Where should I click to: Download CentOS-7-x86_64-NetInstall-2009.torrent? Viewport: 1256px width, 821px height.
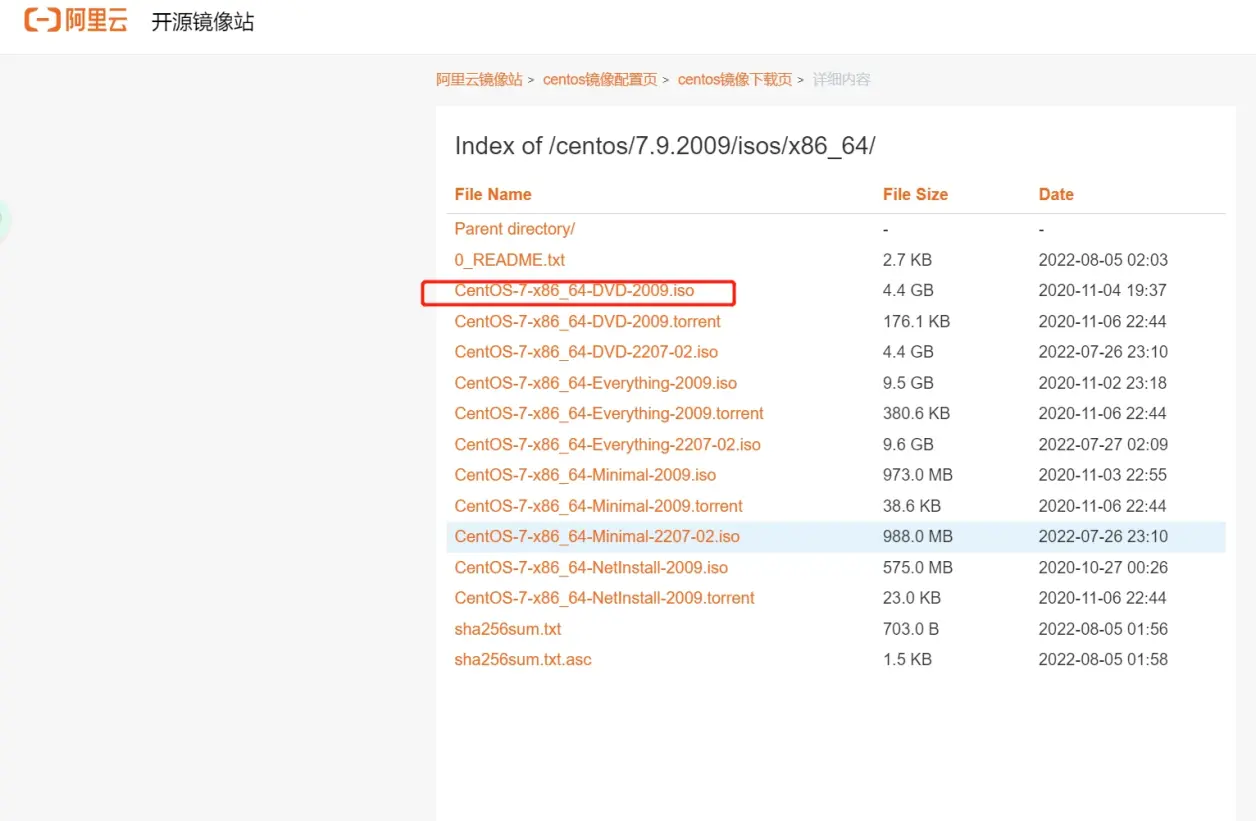(x=605, y=598)
